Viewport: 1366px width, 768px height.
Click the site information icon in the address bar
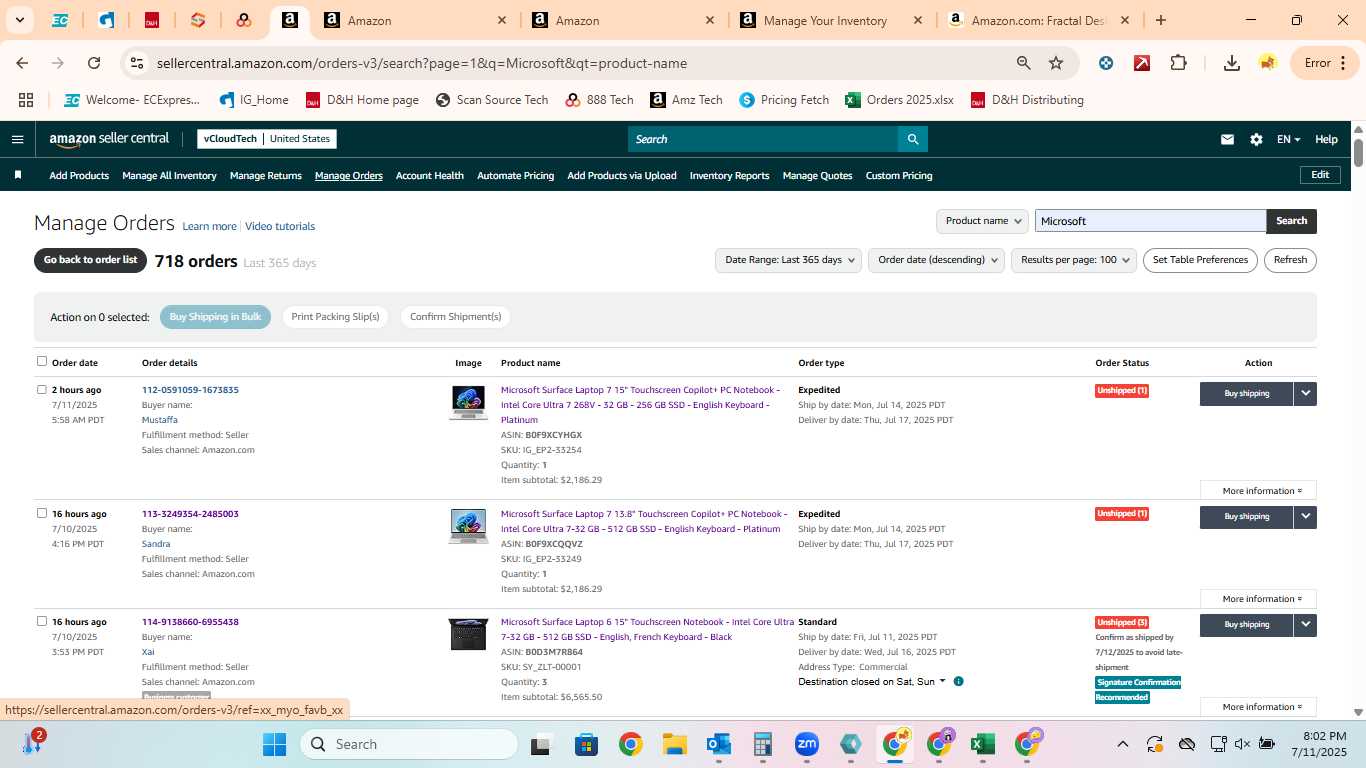point(137,63)
